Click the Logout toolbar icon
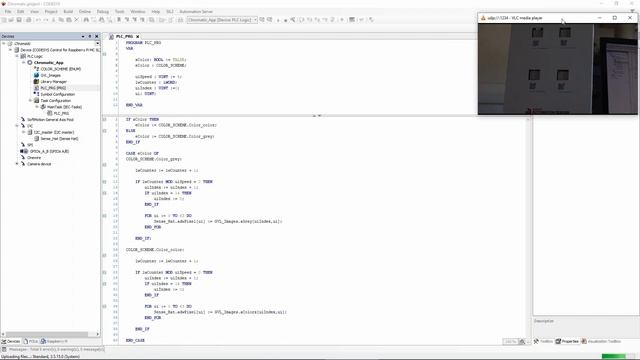640x360 pixels. (270, 20)
